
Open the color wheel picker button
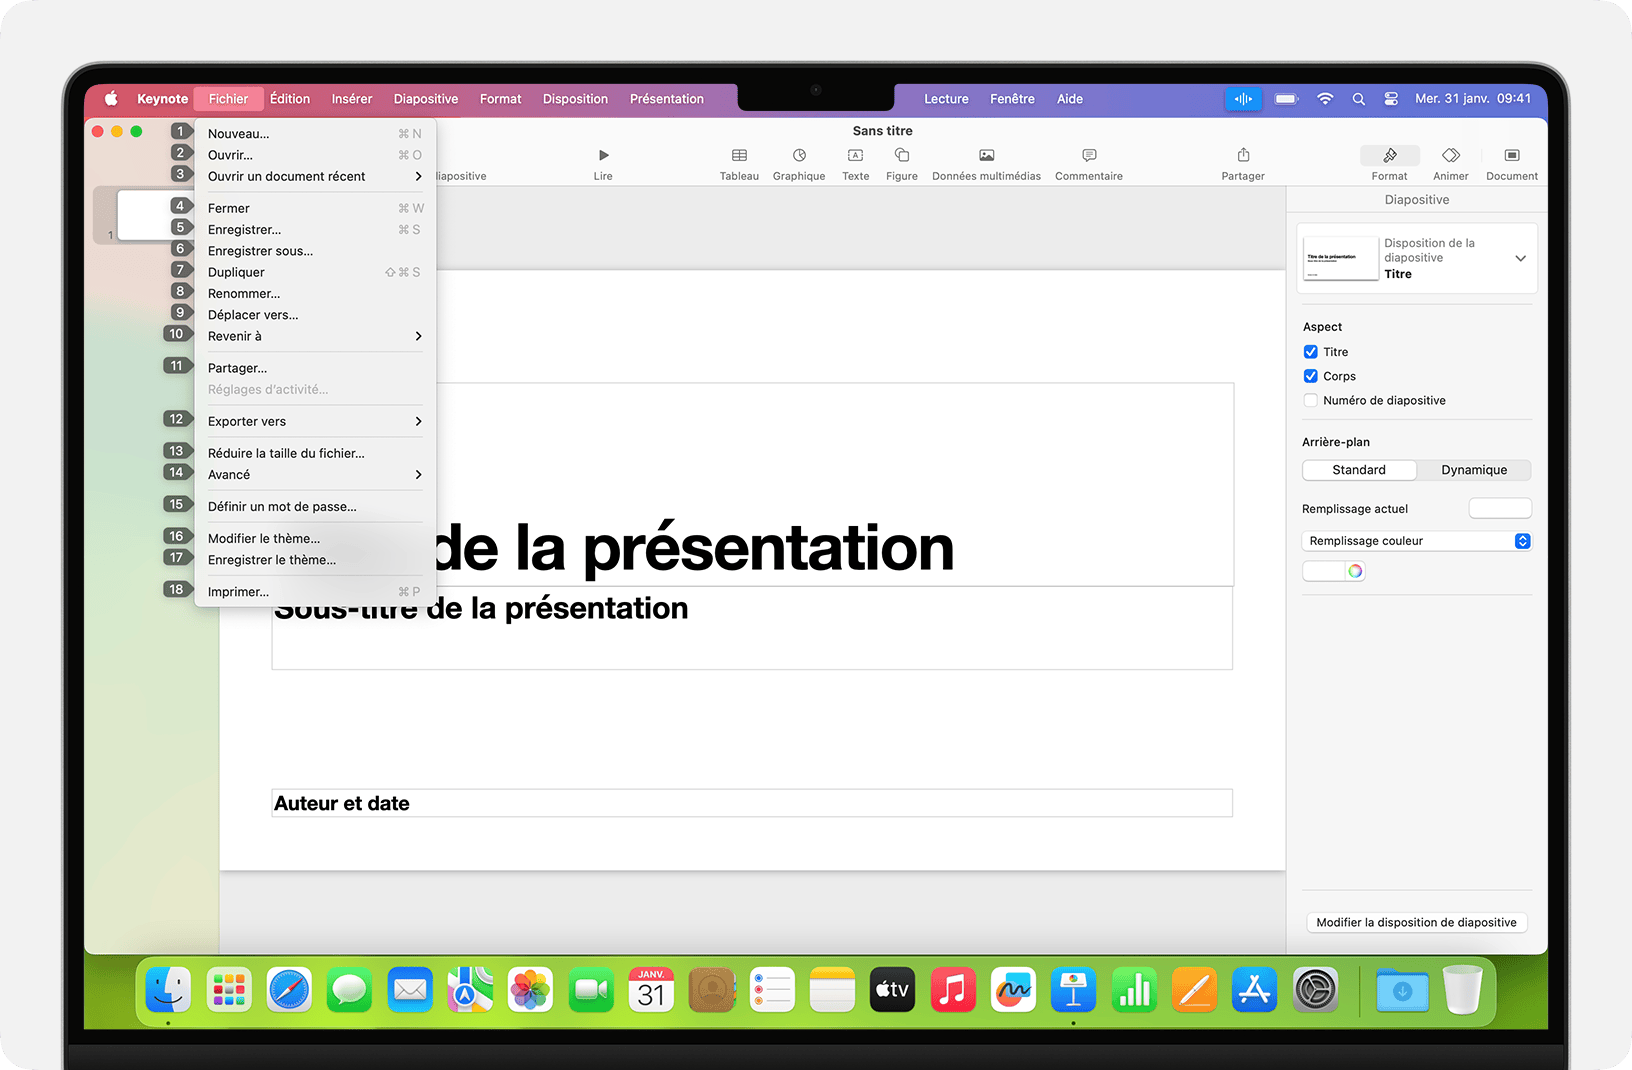click(1355, 571)
